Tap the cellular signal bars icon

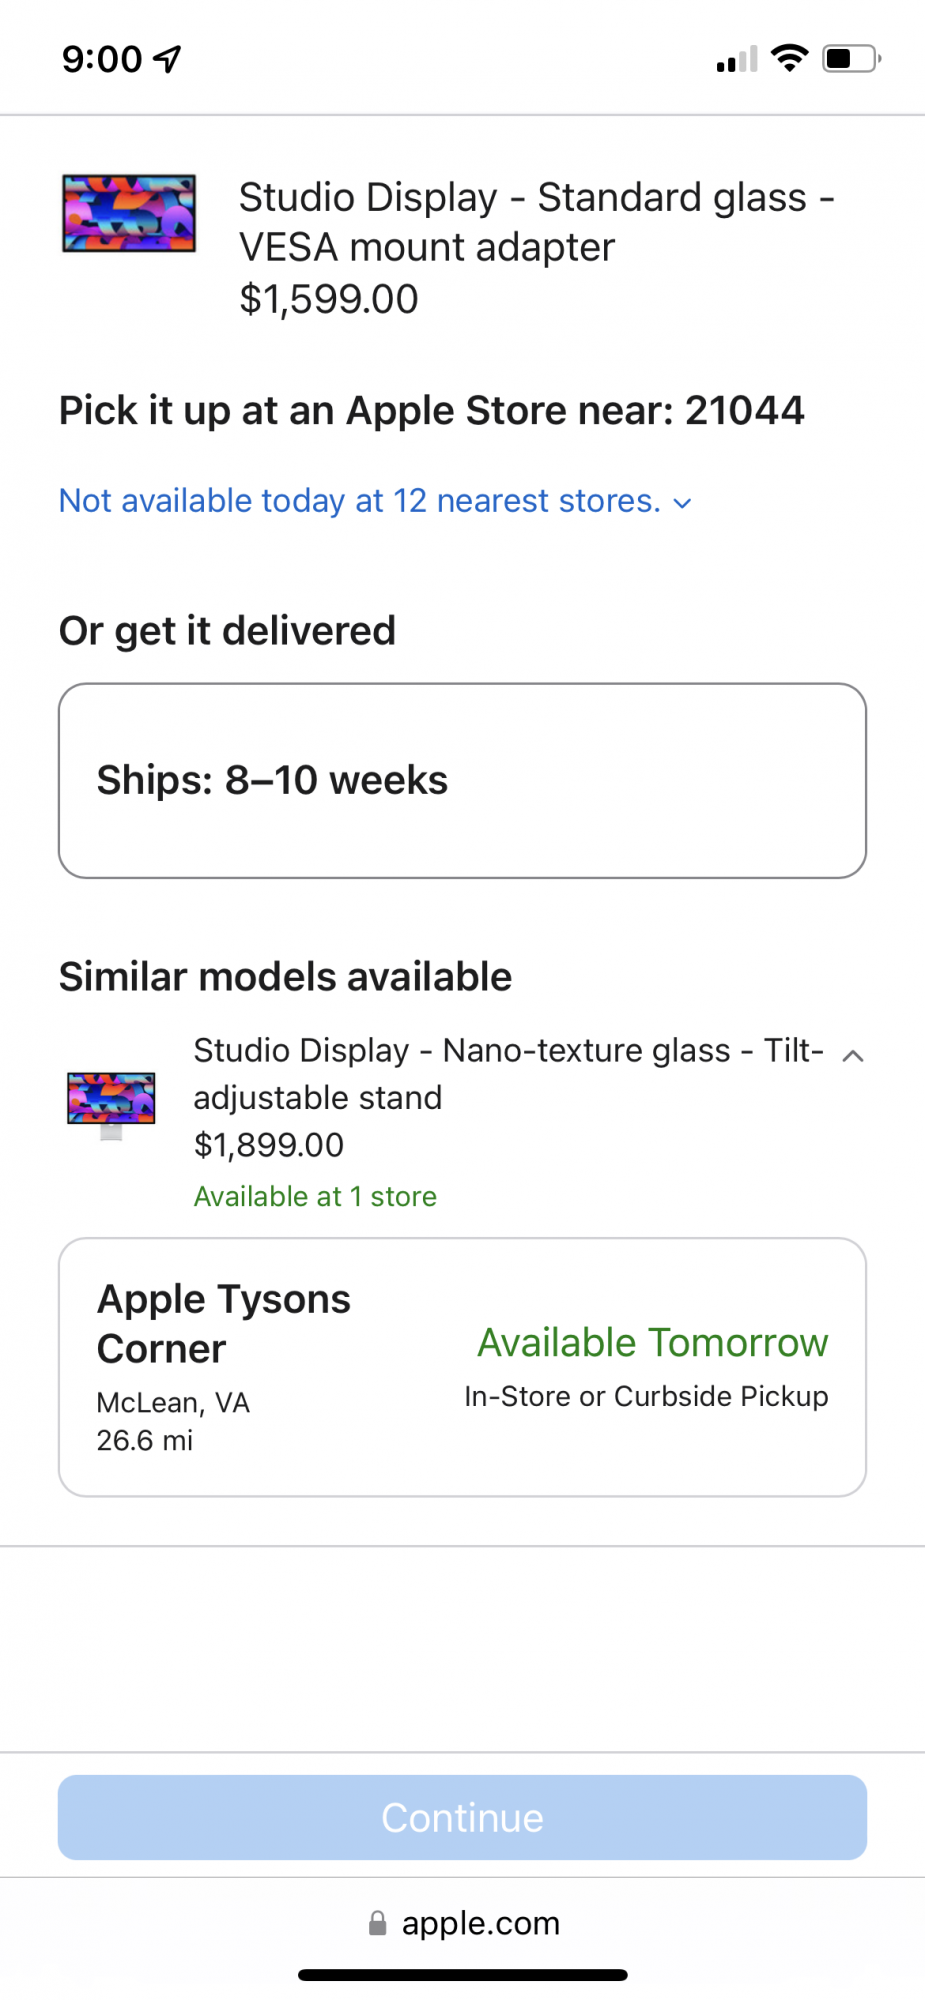[x=737, y=60]
